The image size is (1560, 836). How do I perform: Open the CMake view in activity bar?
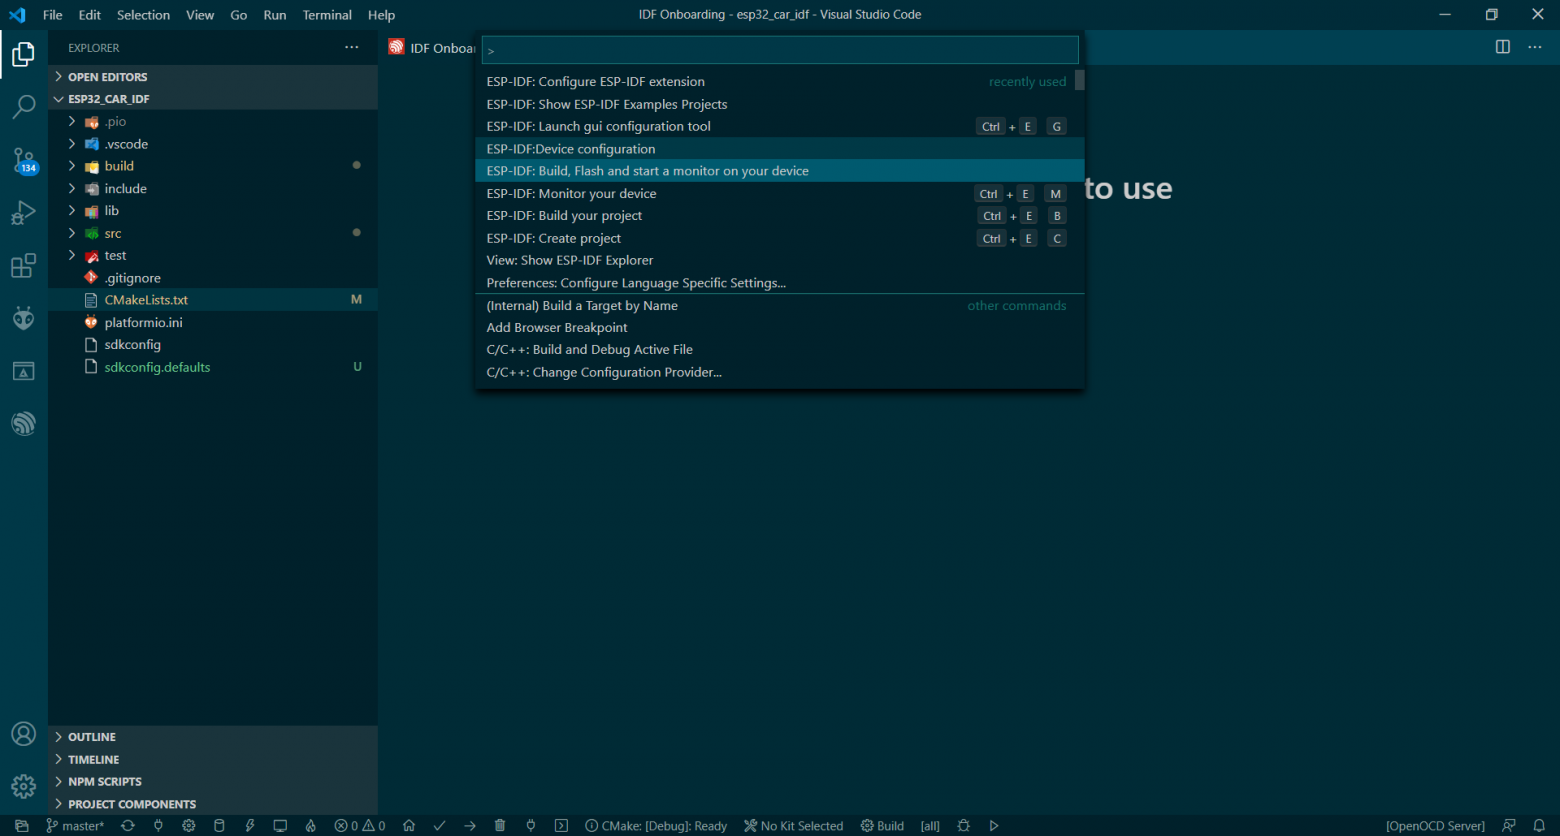[x=23, y=372]
